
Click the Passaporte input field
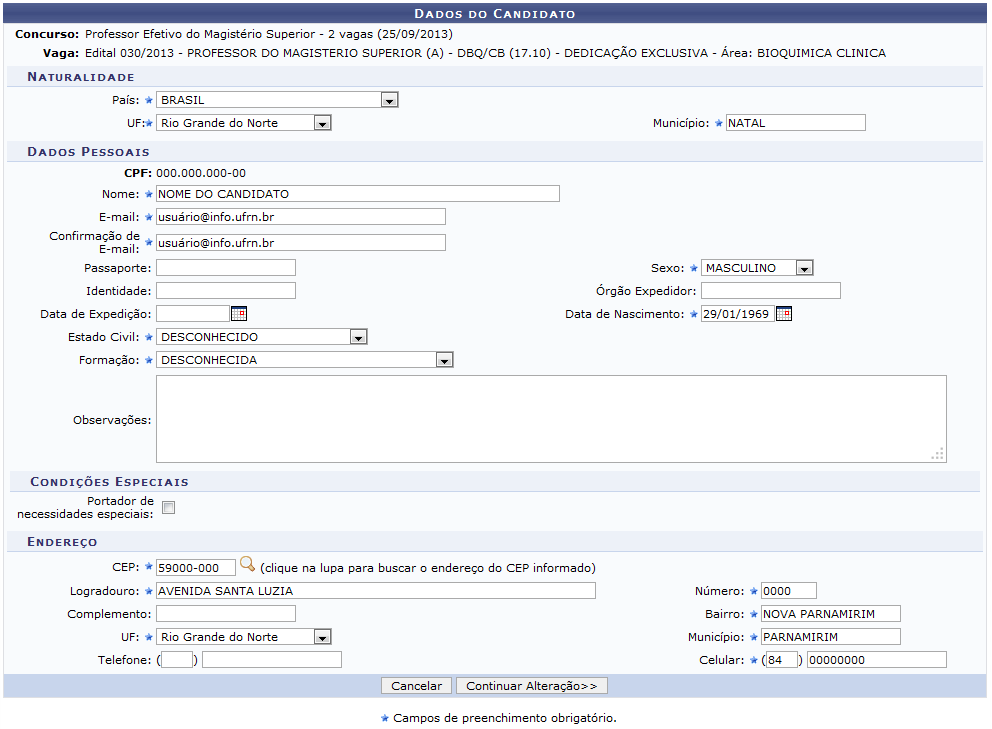click(226, 268)
